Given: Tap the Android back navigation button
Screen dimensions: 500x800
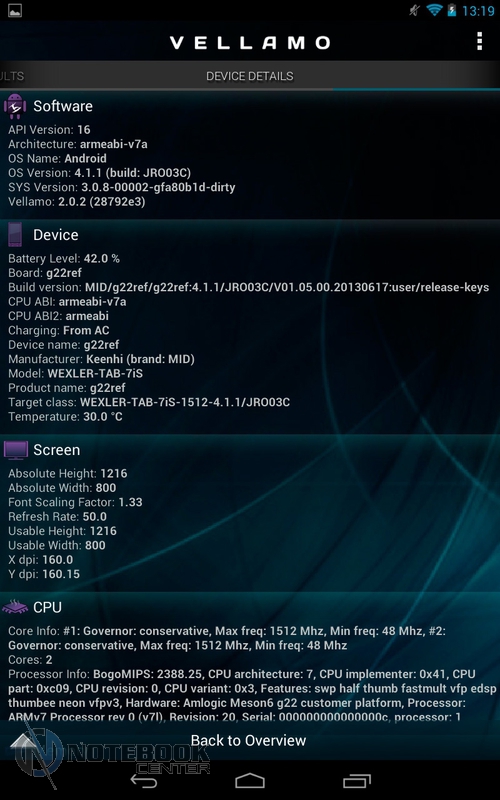Looking at the screenshot, I should pyautogui.click(x=144, y=781).
